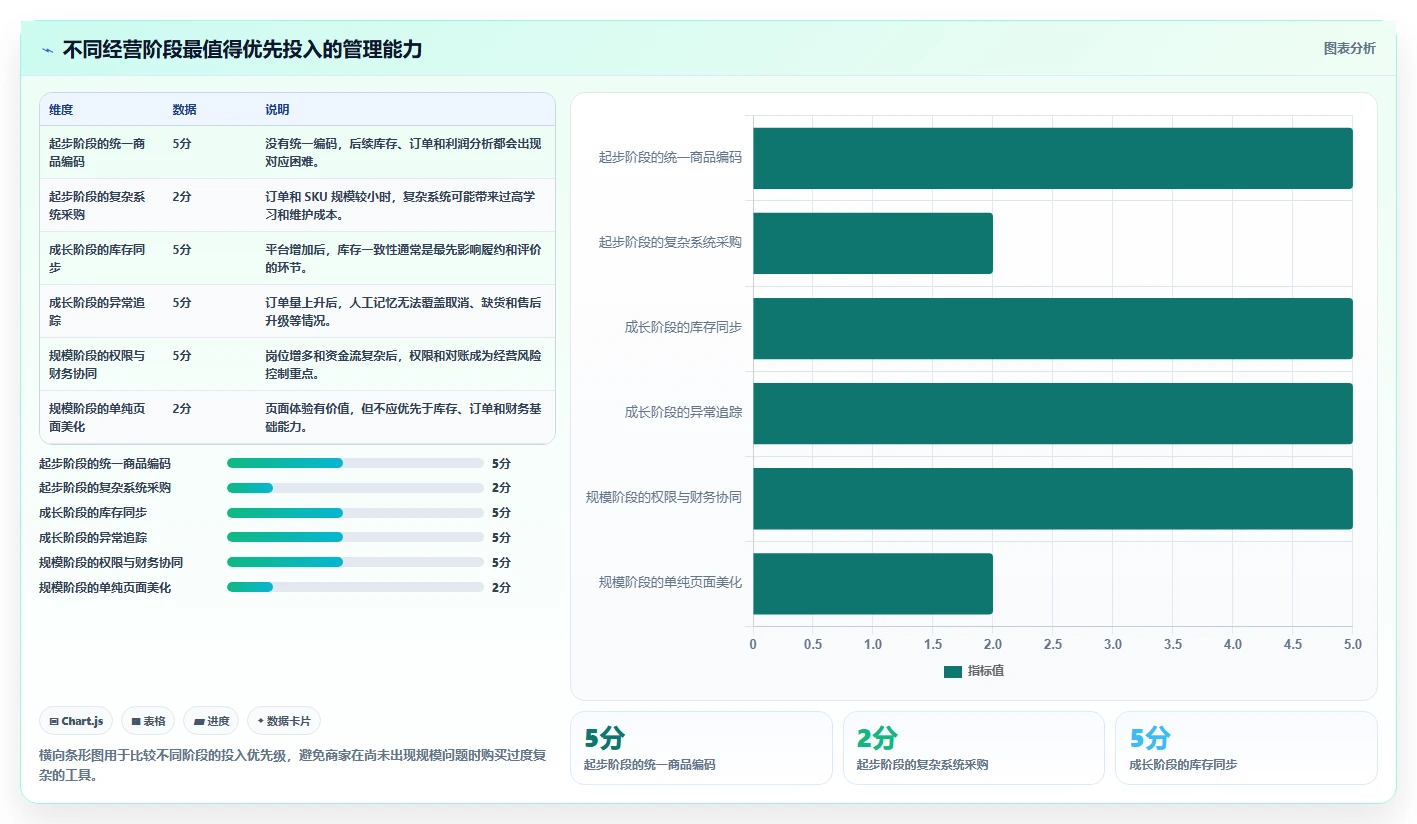Image resolution: width=1417 pixels, height=824 pixels.
Task: Click the 成长阶段的异常追踪 progress bar
Action: tap(355, 537)
